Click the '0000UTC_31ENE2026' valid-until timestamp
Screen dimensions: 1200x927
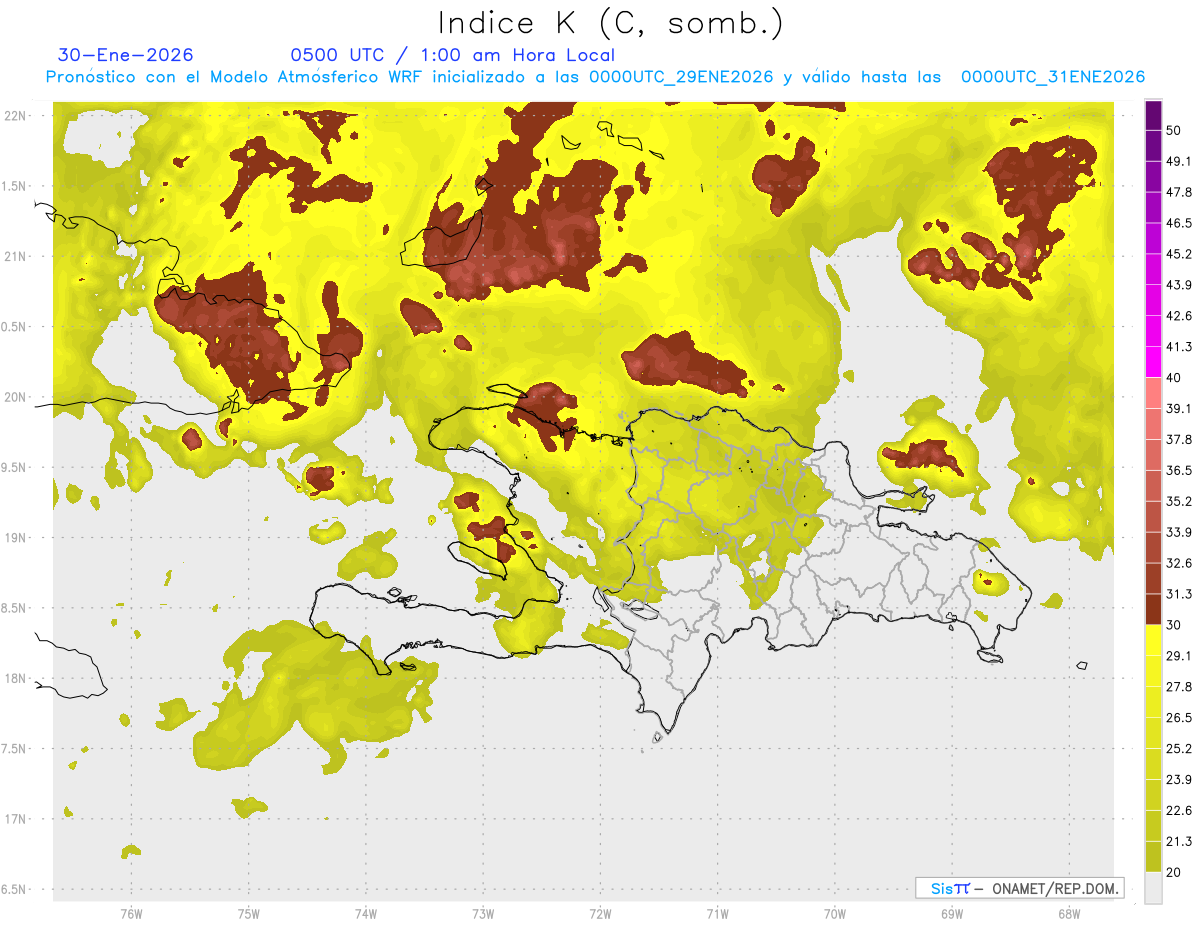pyautogui.click(x=1052, y=77)
